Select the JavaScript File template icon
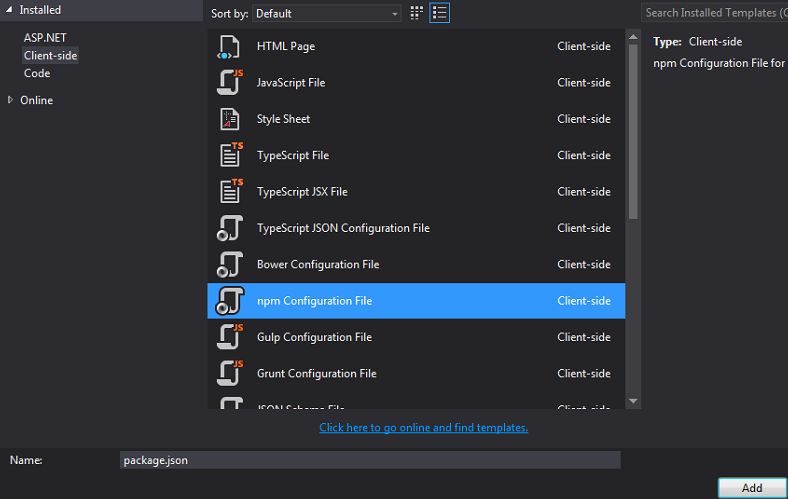The height and width of the screenshot is (499, 788). [230, 83]
